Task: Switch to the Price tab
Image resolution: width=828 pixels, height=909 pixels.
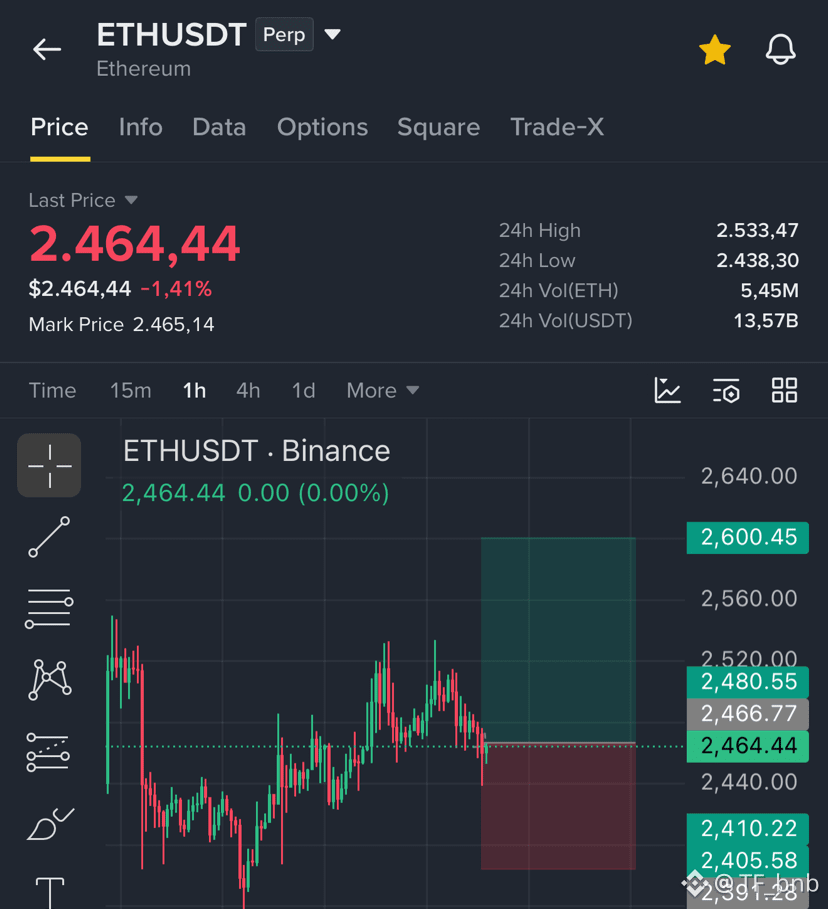Action: (60, 127)
